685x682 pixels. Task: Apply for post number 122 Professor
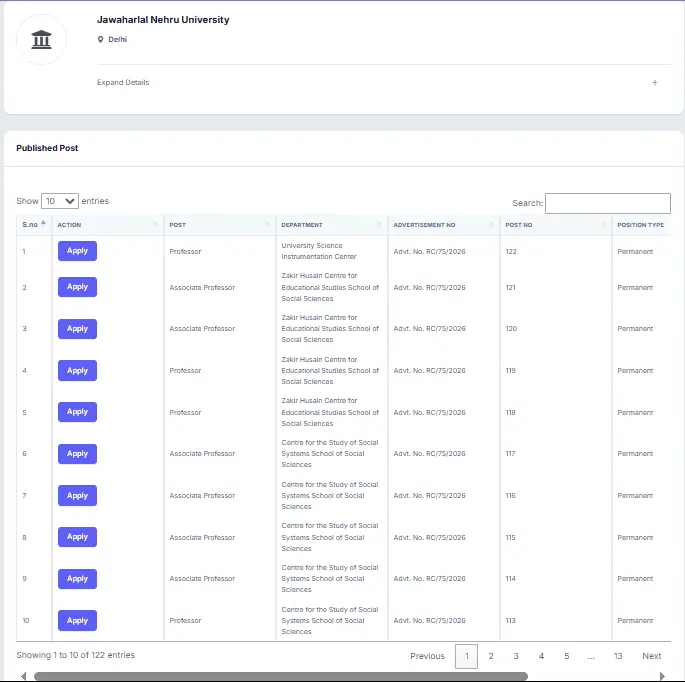coord(77,251)
